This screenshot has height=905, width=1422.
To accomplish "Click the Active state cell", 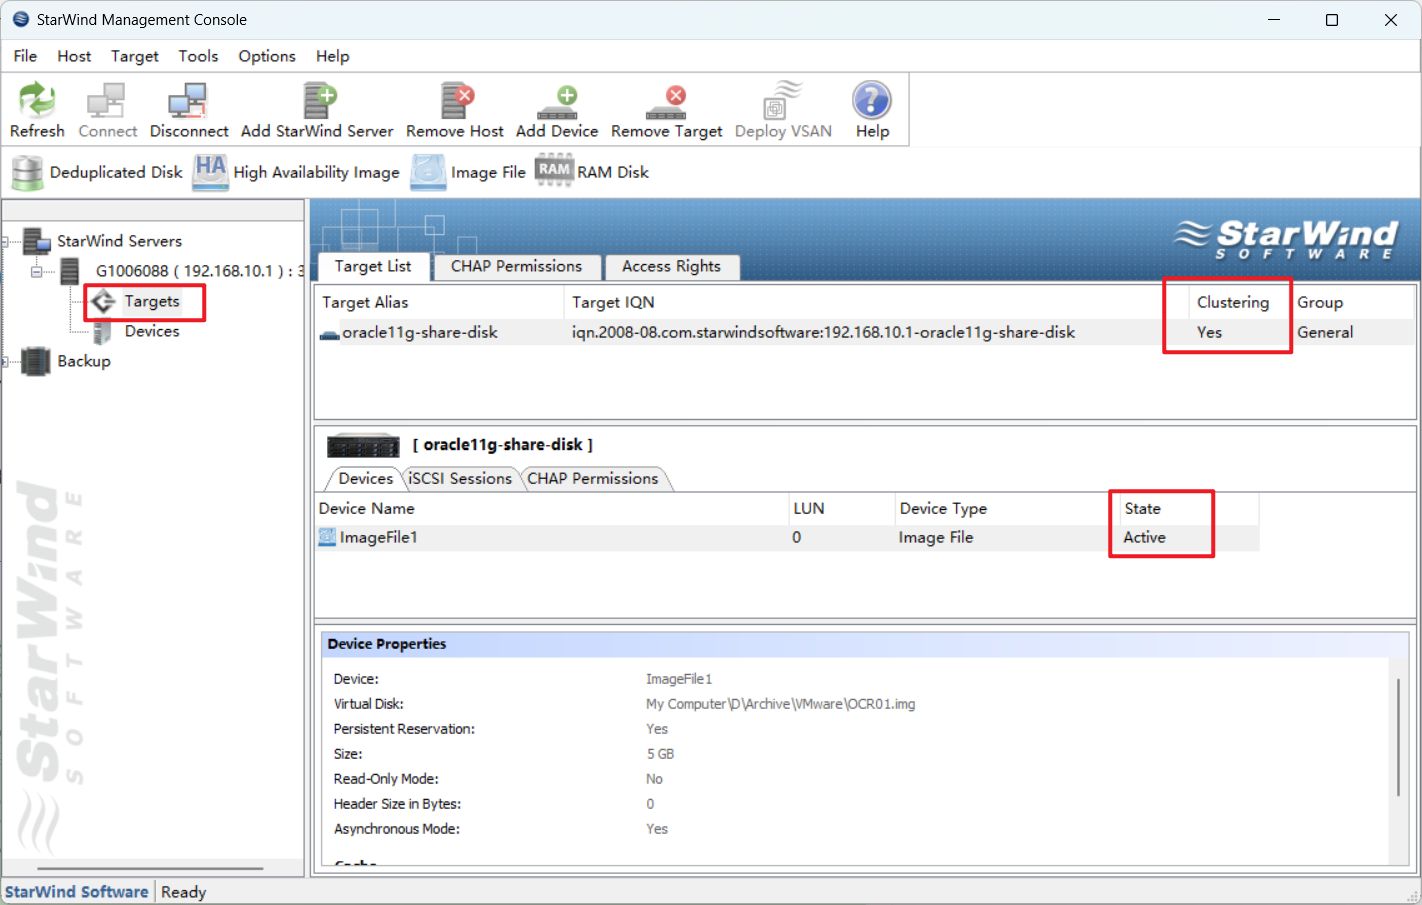I will 1144,537.
